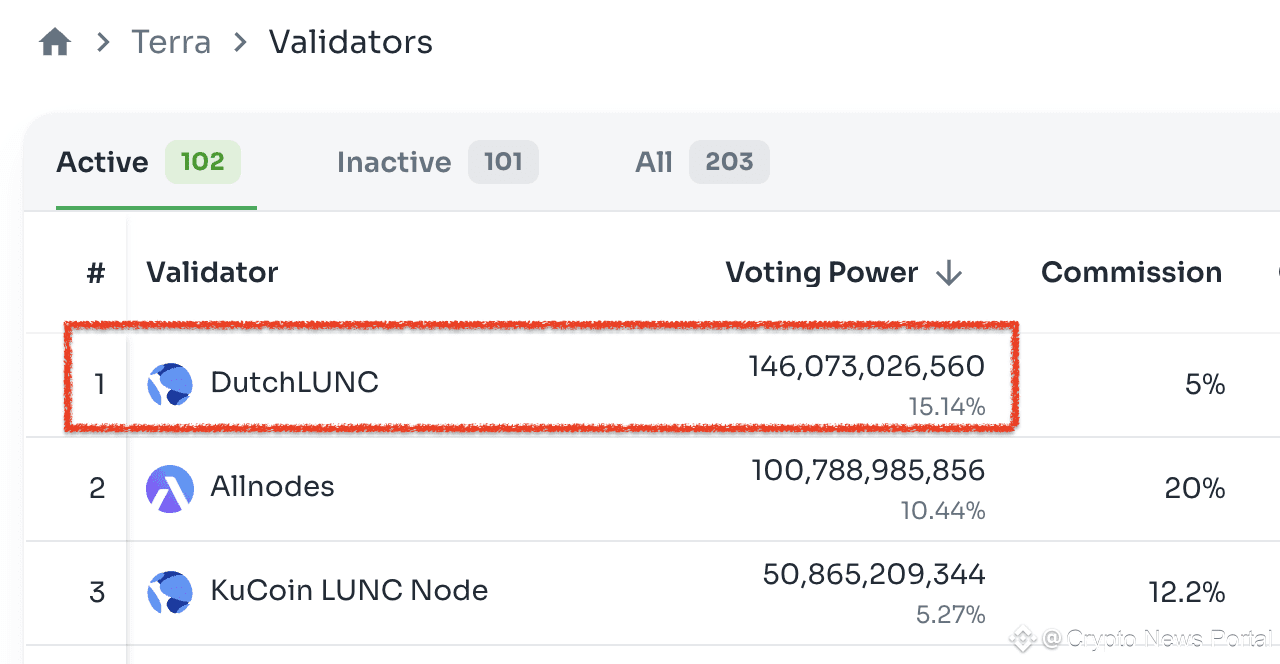The image size is (1280, 664).
Task: Click the DutchLUNC validator name
Action: click(x=294, y=383)
